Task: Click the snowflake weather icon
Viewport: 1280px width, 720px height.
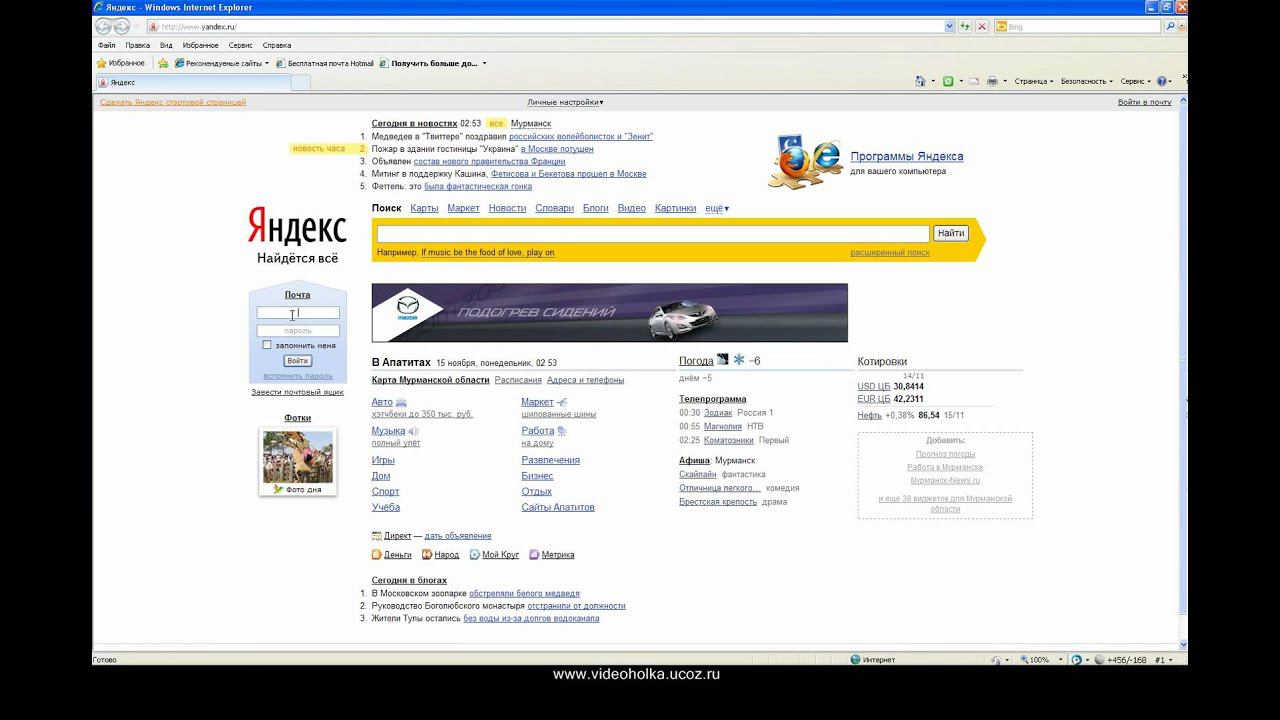Action: pyautogui.click(x=739, y=360)
